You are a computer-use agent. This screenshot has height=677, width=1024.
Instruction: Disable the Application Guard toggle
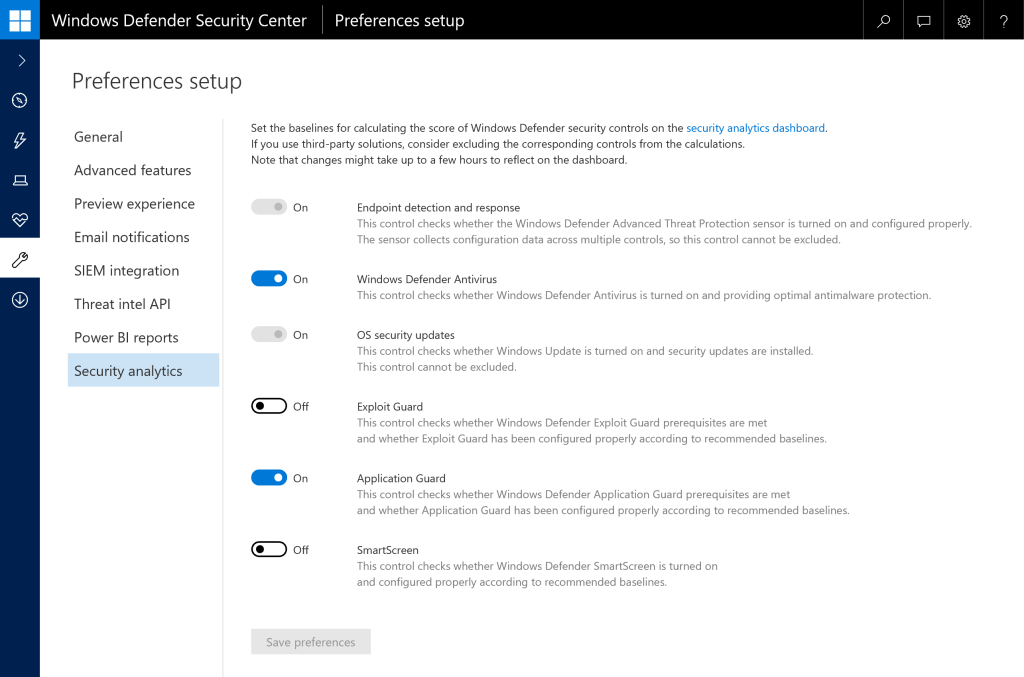pyautogui.click(x=269, y=478)
